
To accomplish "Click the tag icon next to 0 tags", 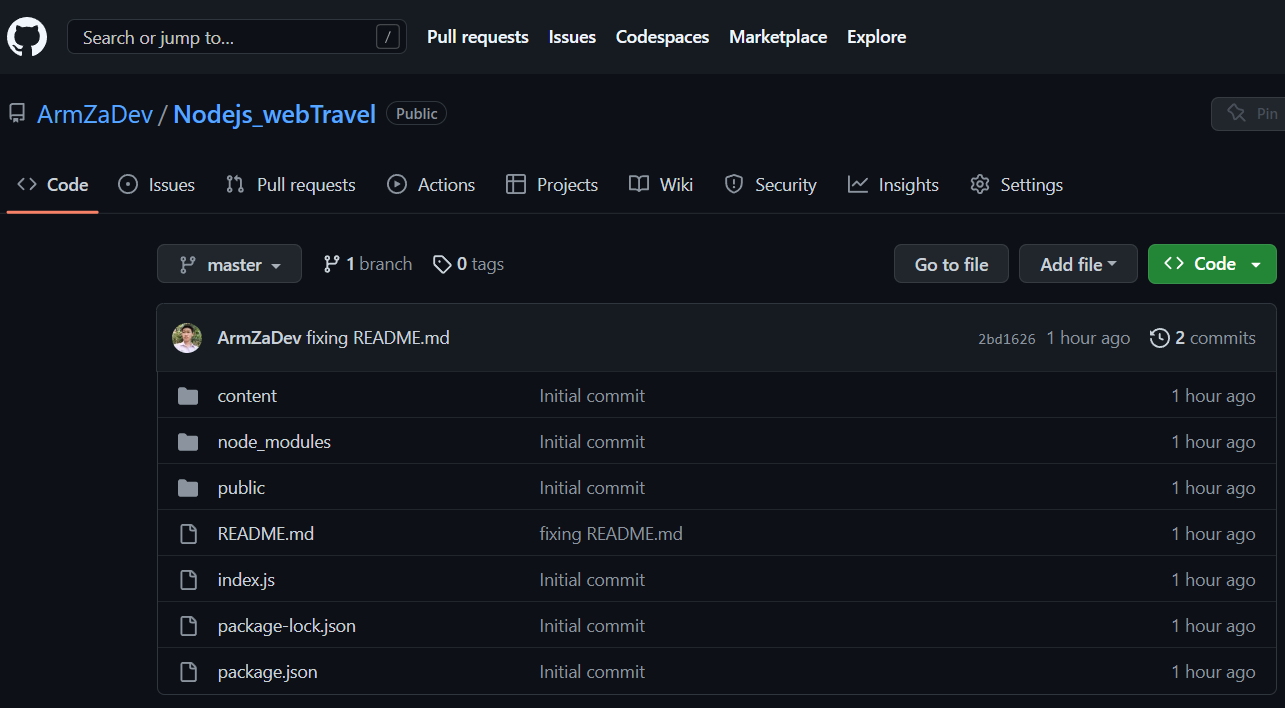I will pyautogui.click(x=442, y=264).
